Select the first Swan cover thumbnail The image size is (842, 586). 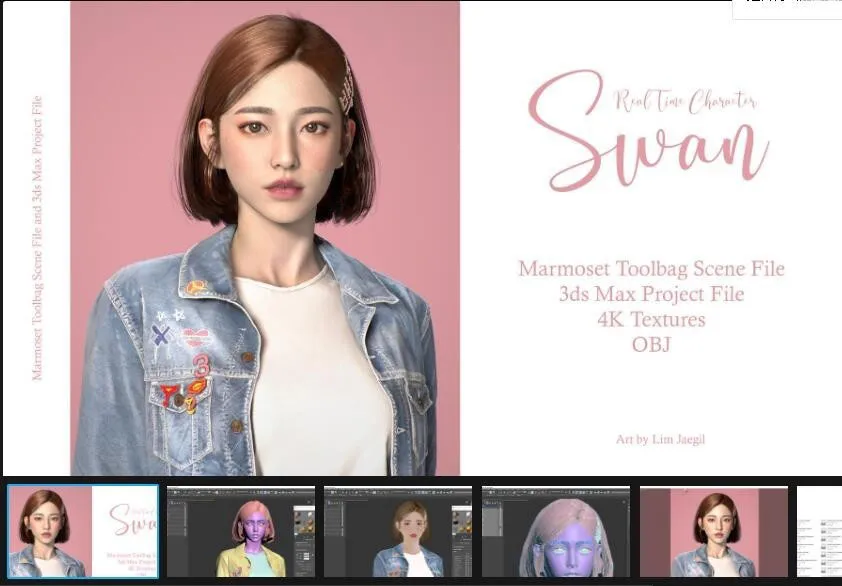tap(83, 532)
